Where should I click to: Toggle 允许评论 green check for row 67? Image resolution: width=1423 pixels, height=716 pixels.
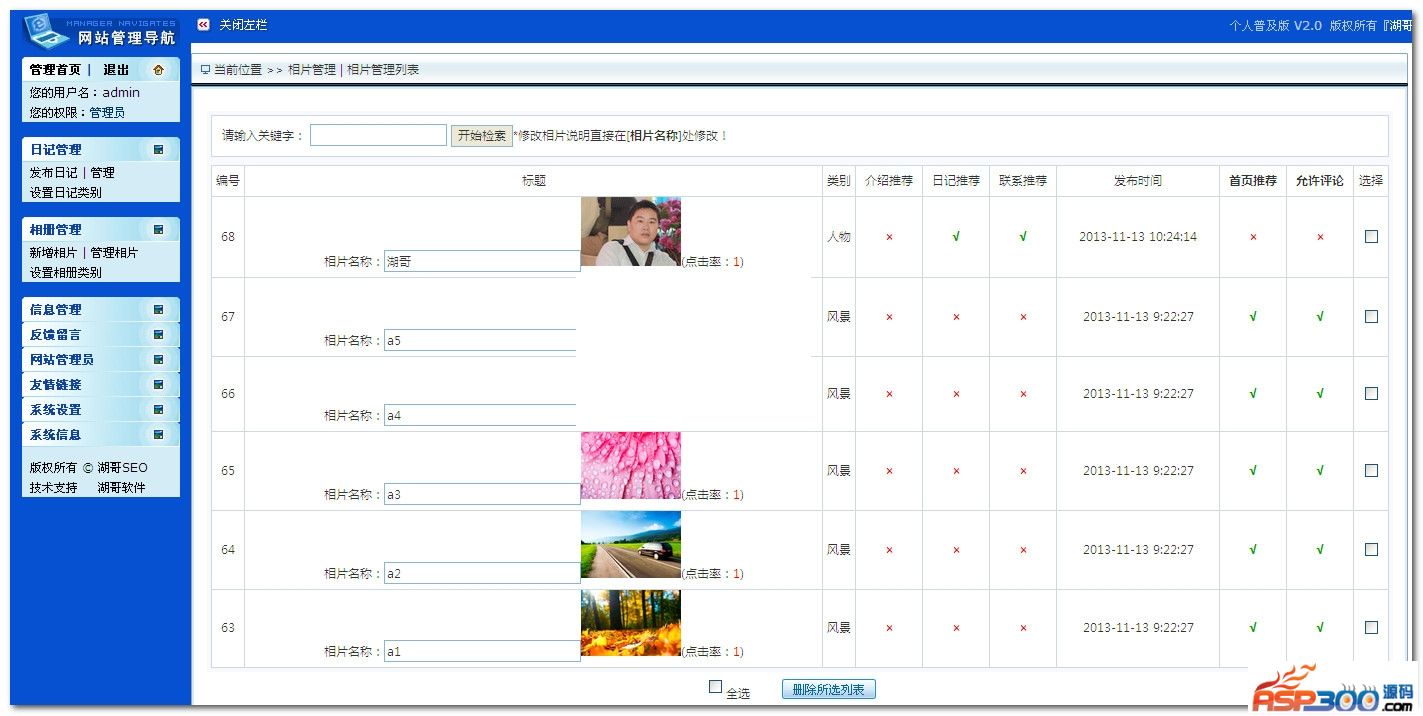click(1320, 317)
